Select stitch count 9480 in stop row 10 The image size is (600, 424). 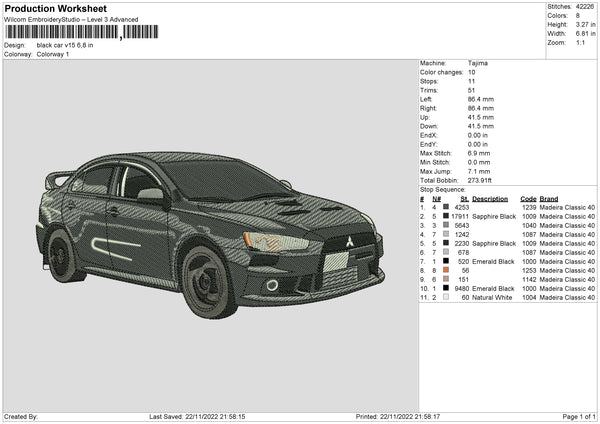pyautogui.click(x=462, y=289)
